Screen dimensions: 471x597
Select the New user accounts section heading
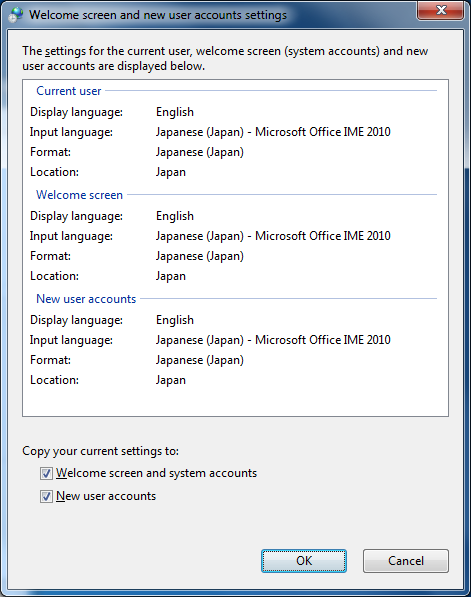pyautogui.click(x=86, y=299)
